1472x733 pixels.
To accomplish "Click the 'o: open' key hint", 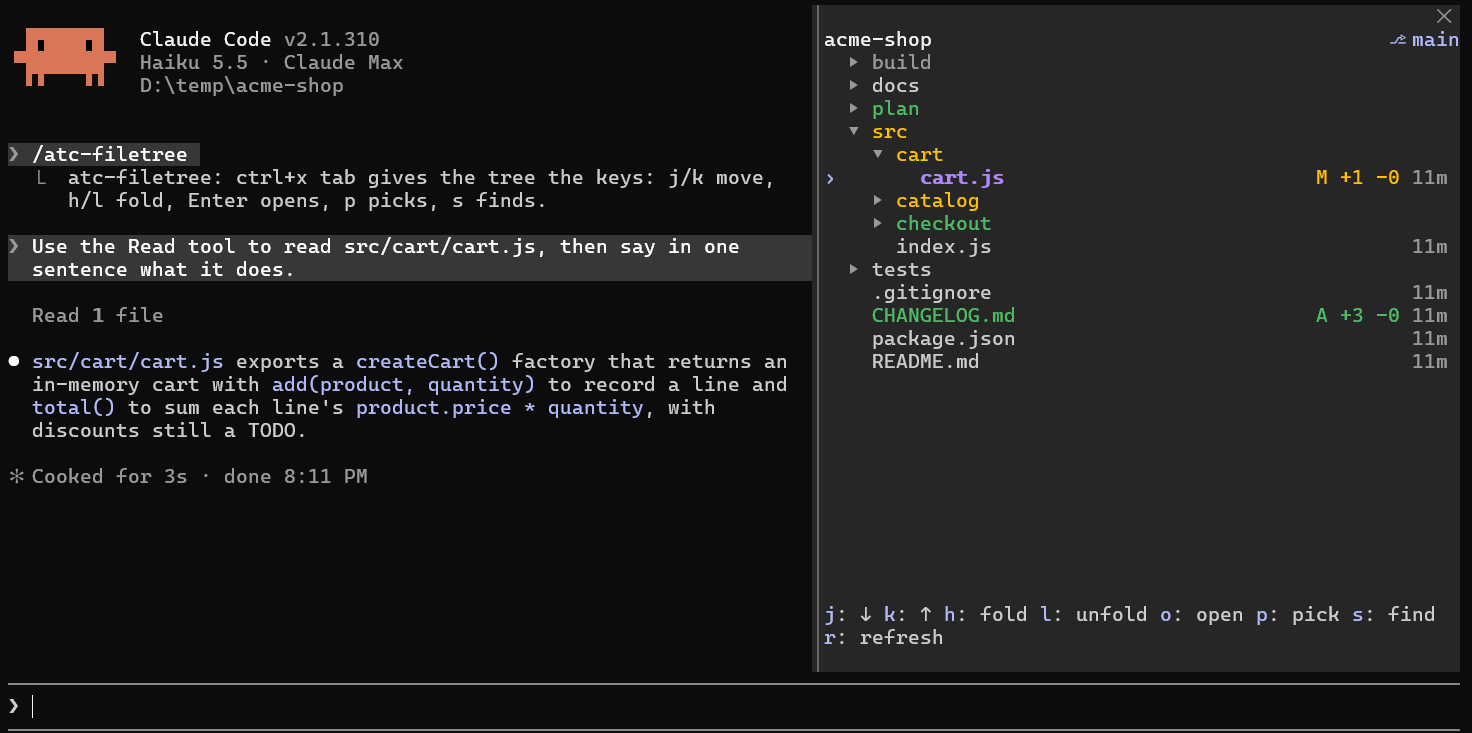I will (1202, 614).
